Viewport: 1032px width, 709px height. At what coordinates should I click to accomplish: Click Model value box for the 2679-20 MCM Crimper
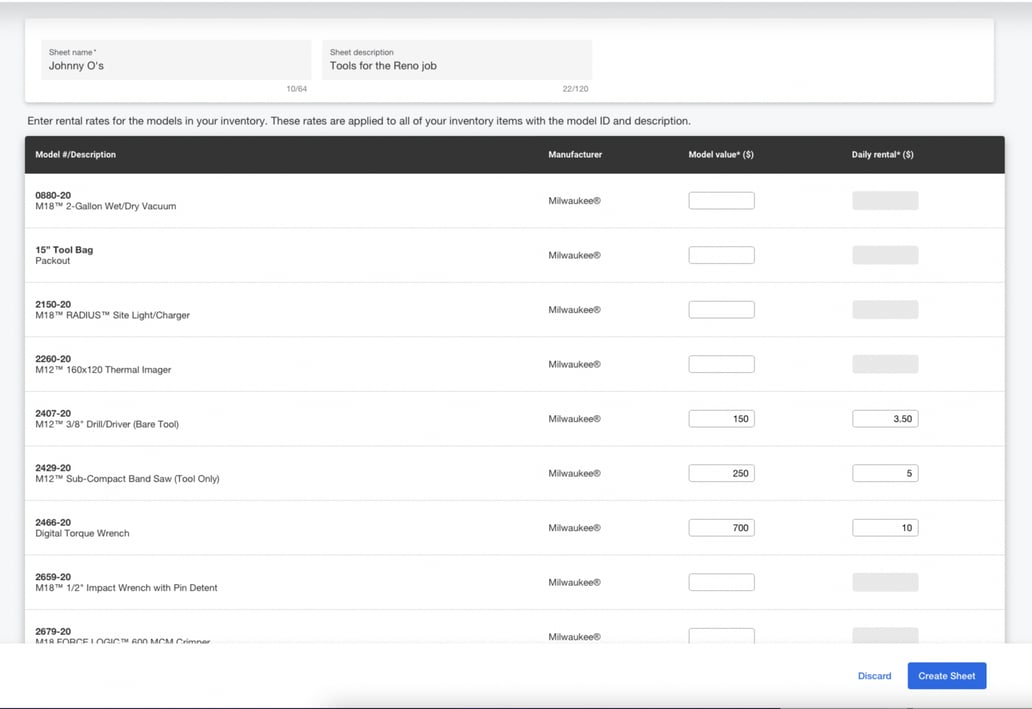(720, 636)
